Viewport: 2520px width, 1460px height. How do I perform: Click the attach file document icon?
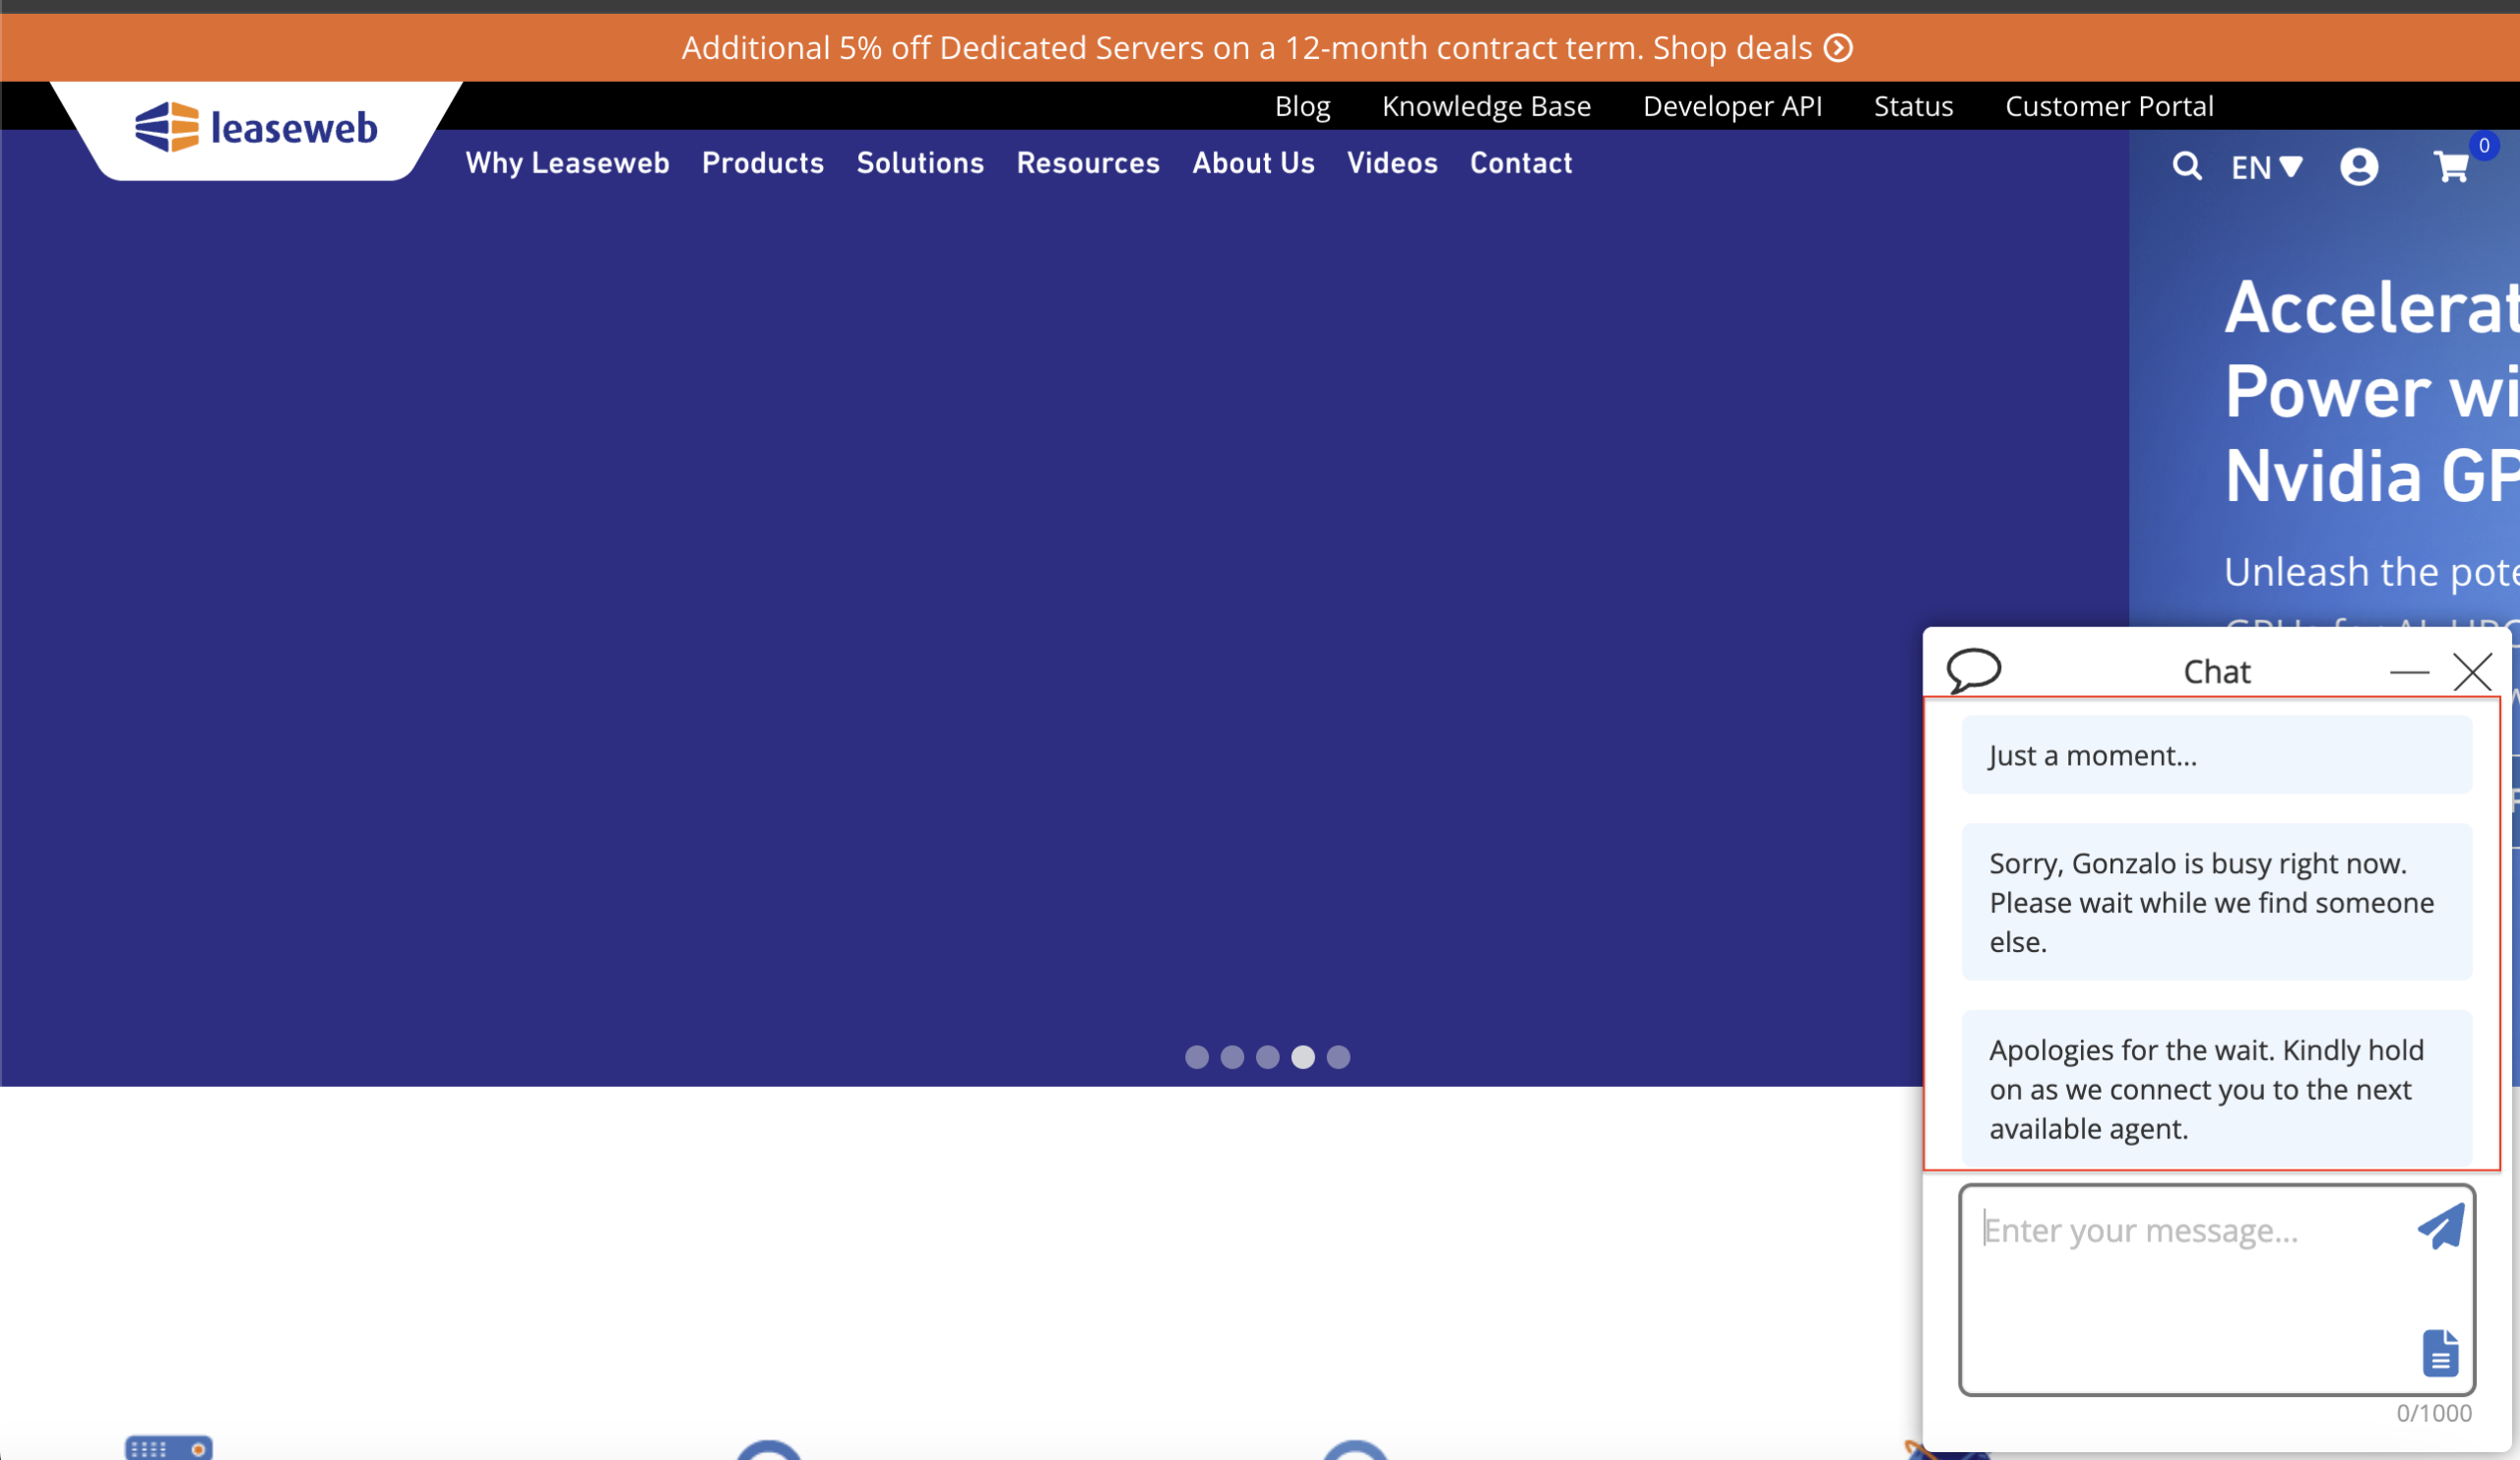click(2440, 1353)
